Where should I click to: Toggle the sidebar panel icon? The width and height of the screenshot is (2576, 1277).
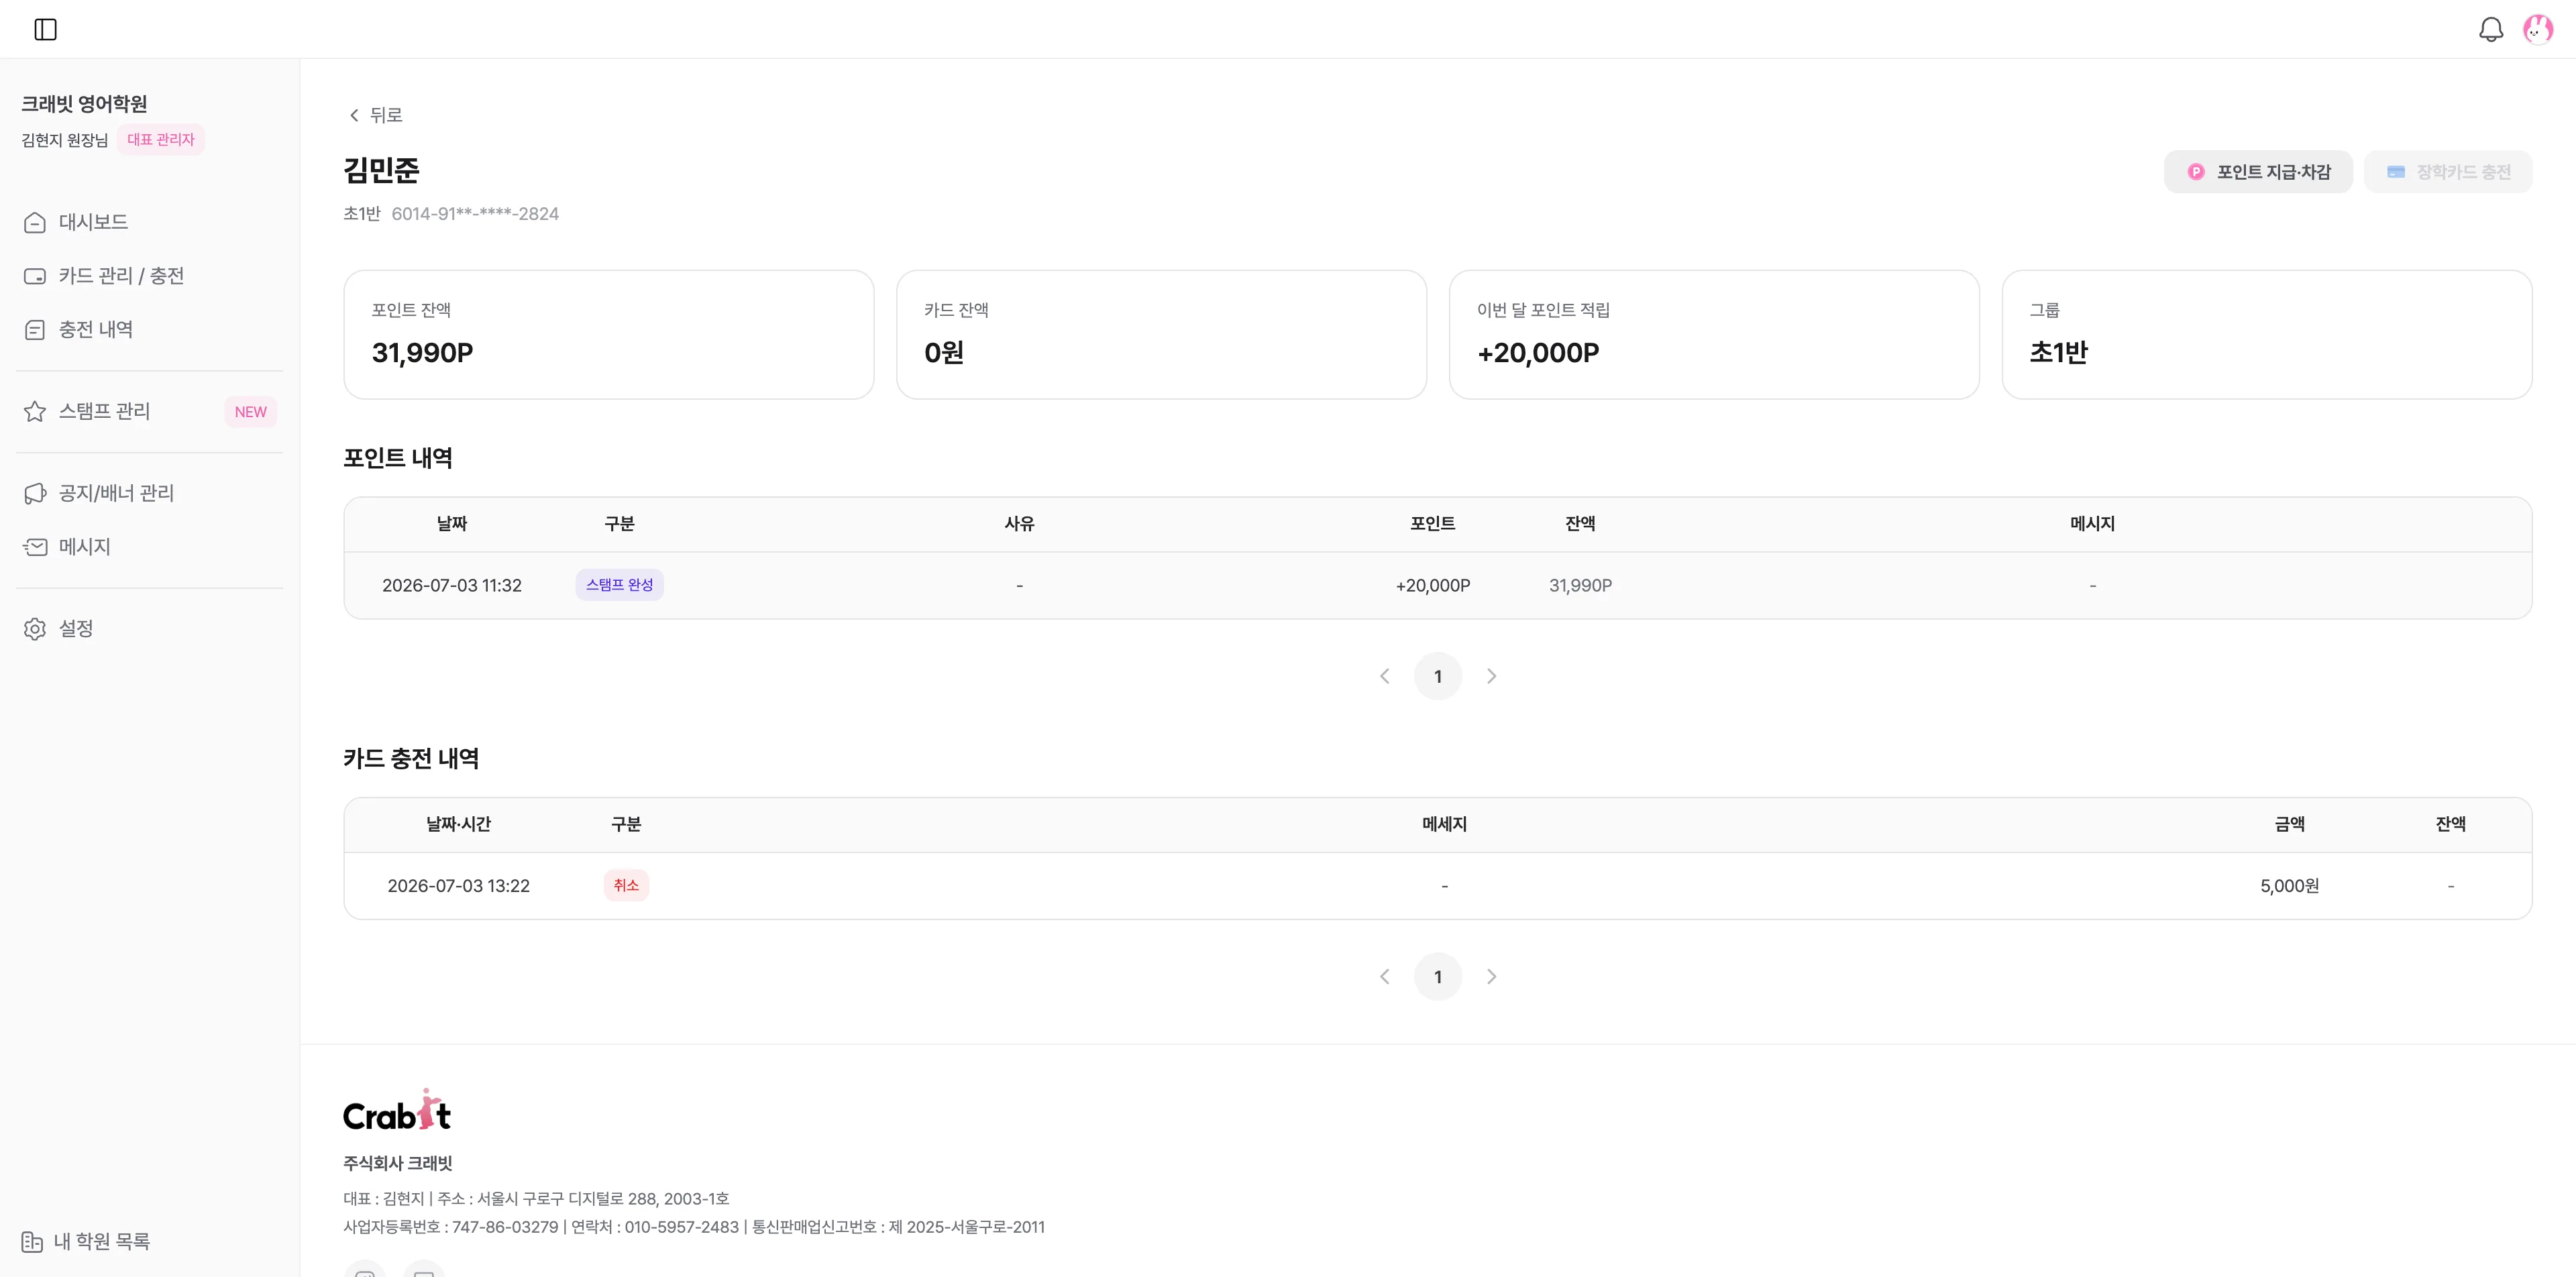click(46, 29)
